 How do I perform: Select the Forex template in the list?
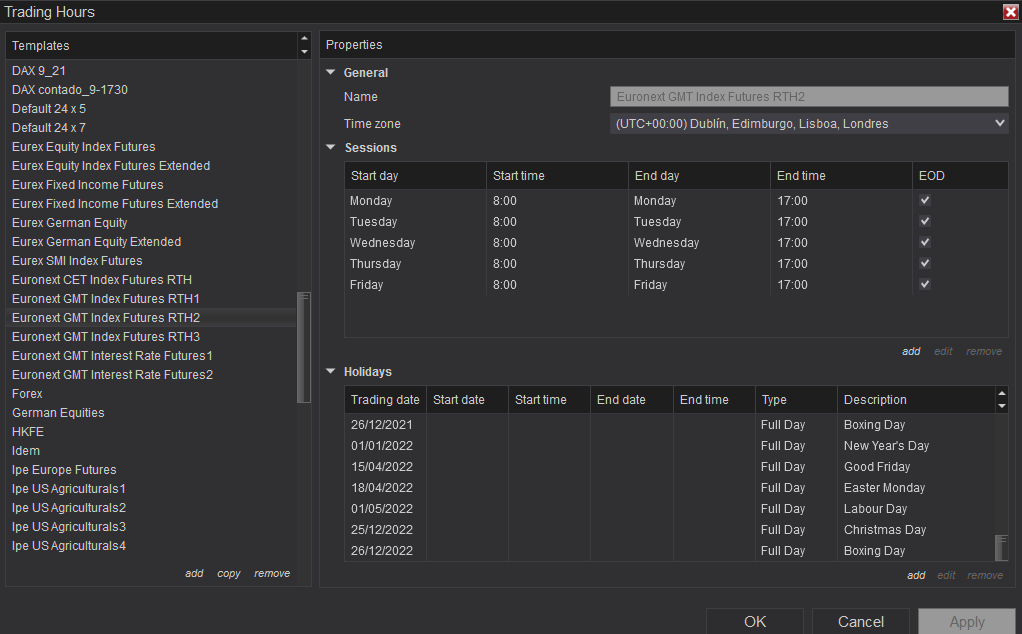(28, 394)
